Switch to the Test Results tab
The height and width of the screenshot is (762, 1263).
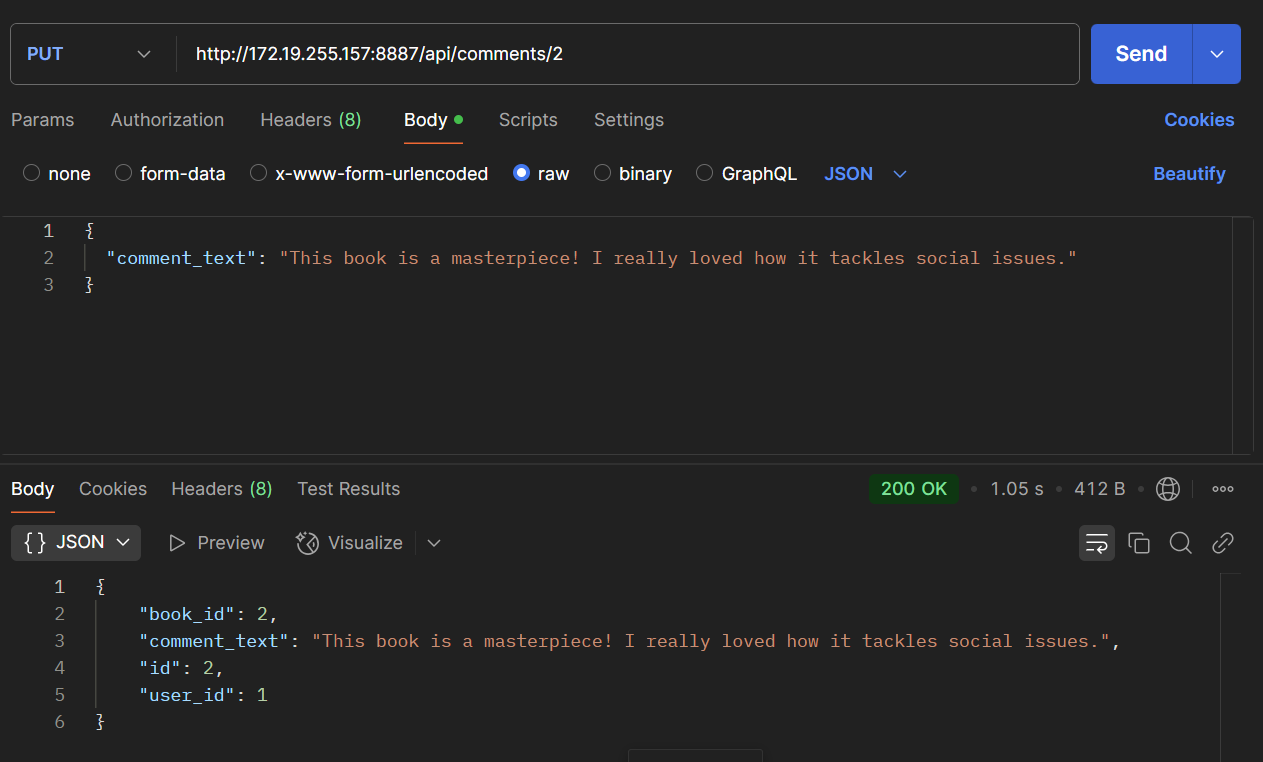point(349,489)
